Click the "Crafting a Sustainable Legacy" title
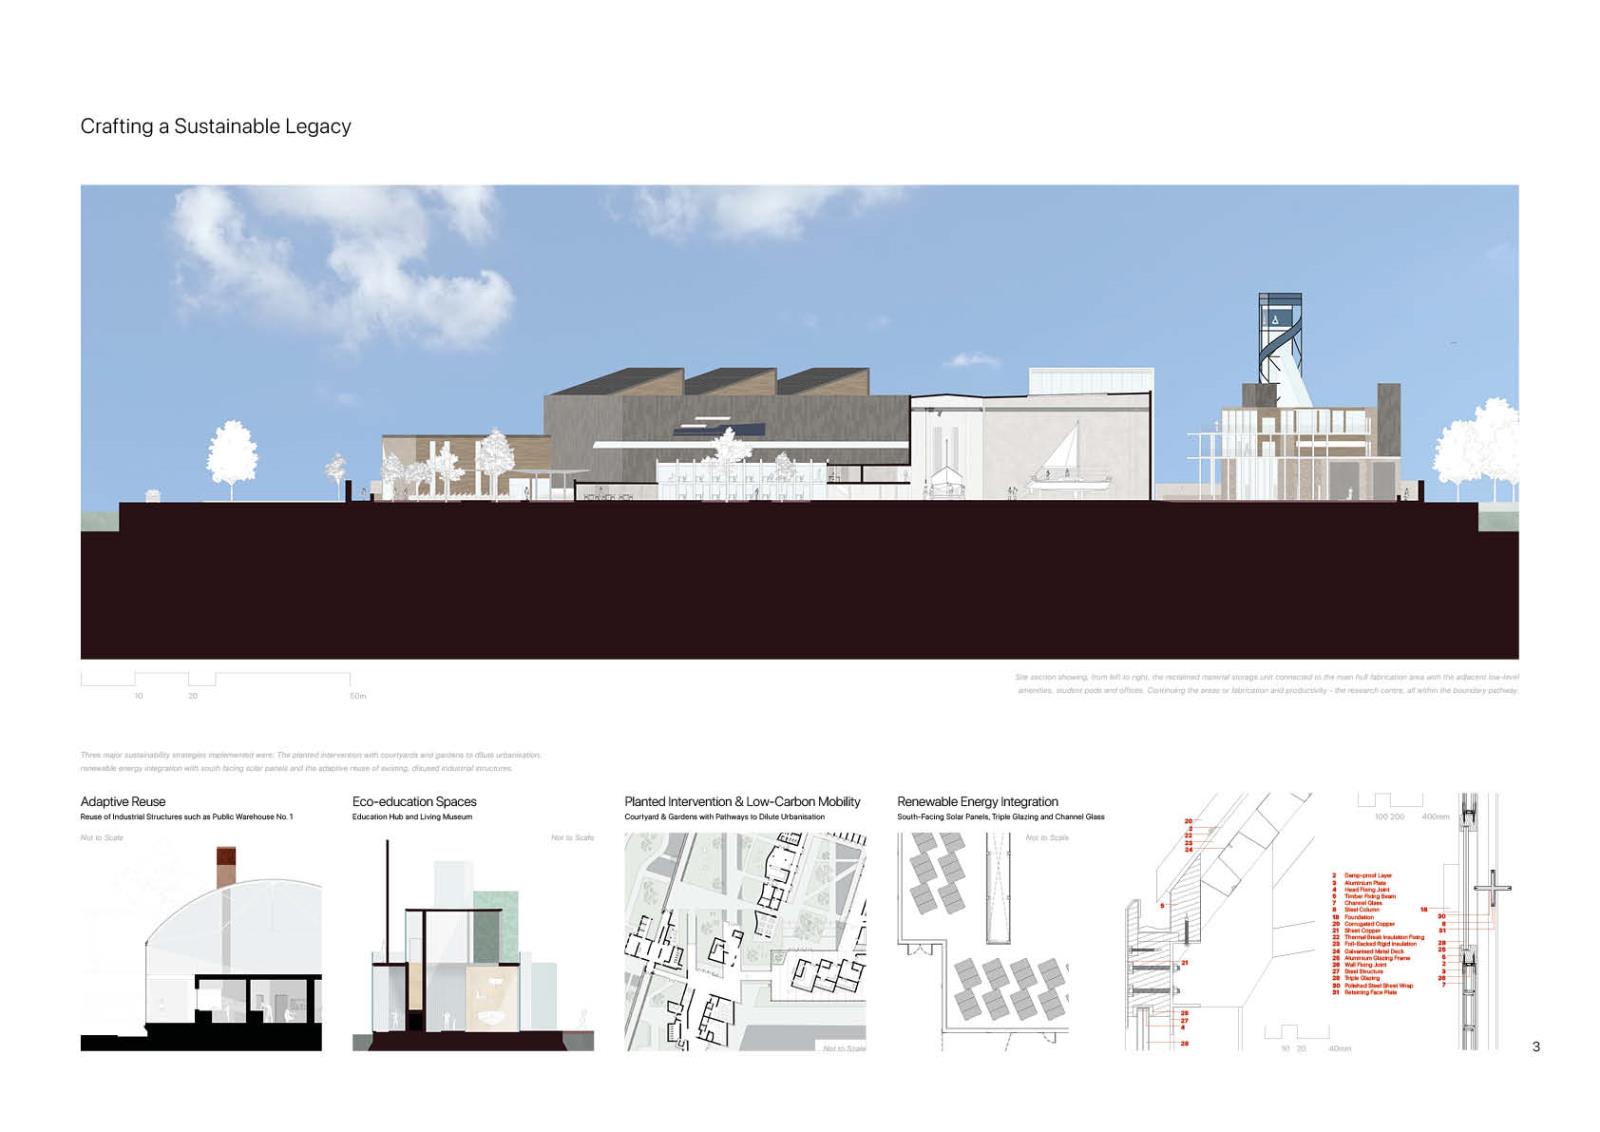1600x1132 pixels. click(x=215, y=126)
